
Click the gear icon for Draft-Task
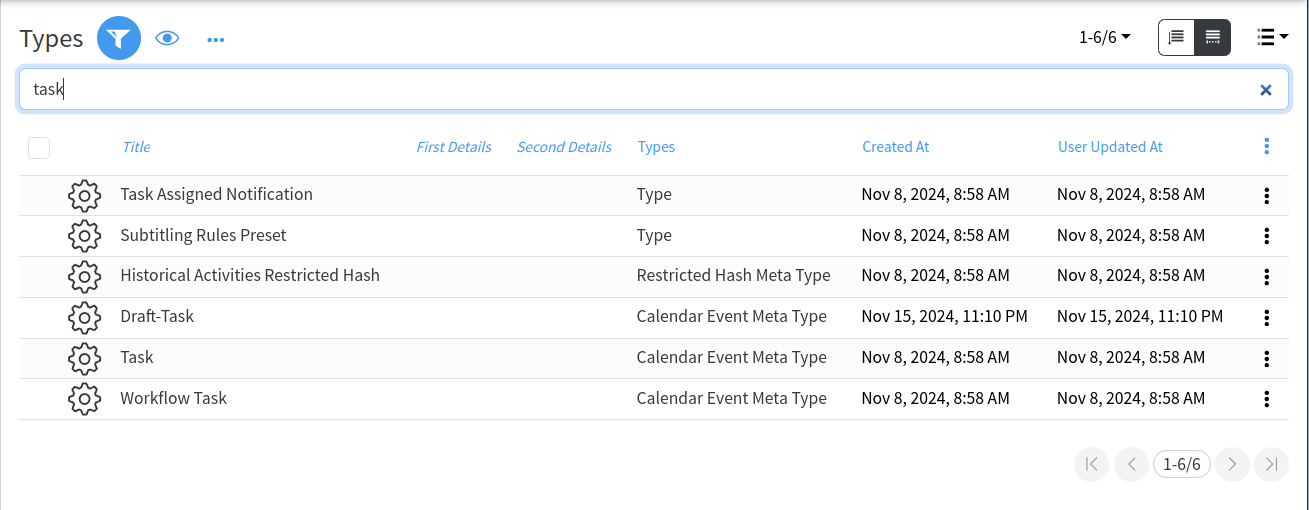84,317
